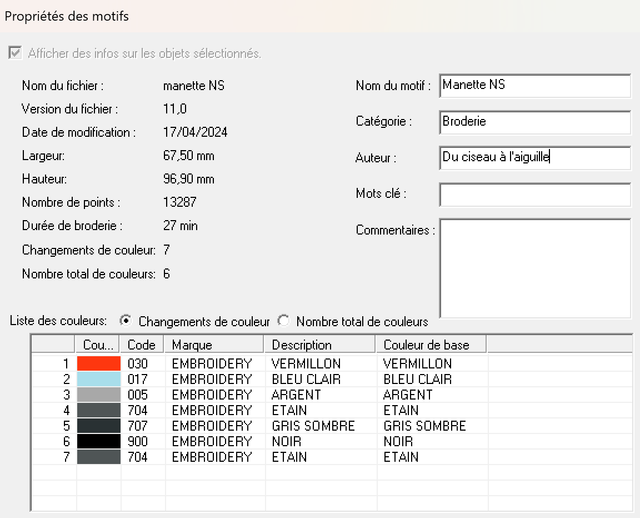Click inside the 'Commentaires' text area
This screenshot has width=640, height=518.
534,267
